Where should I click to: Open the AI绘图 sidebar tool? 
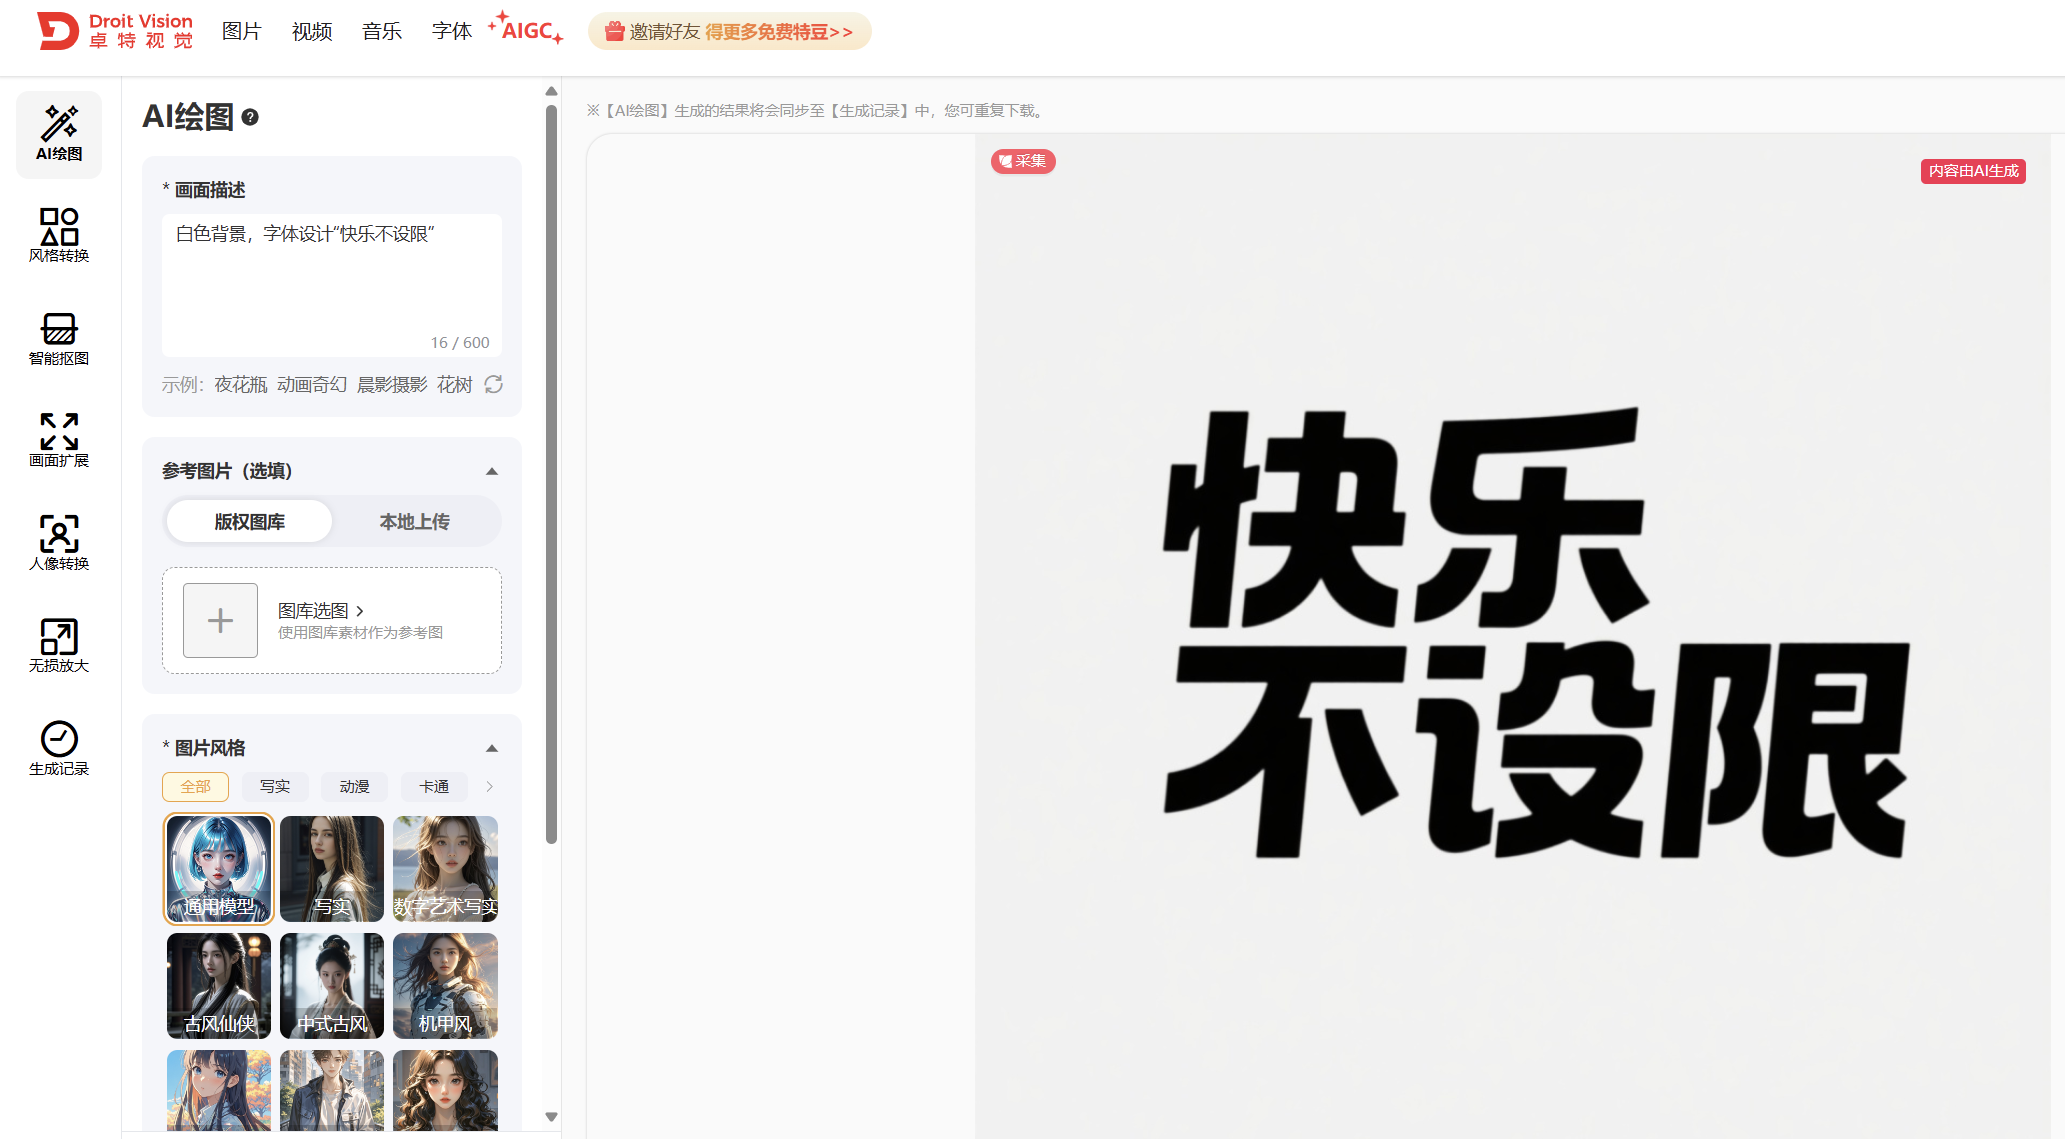(x=59, y=134)
